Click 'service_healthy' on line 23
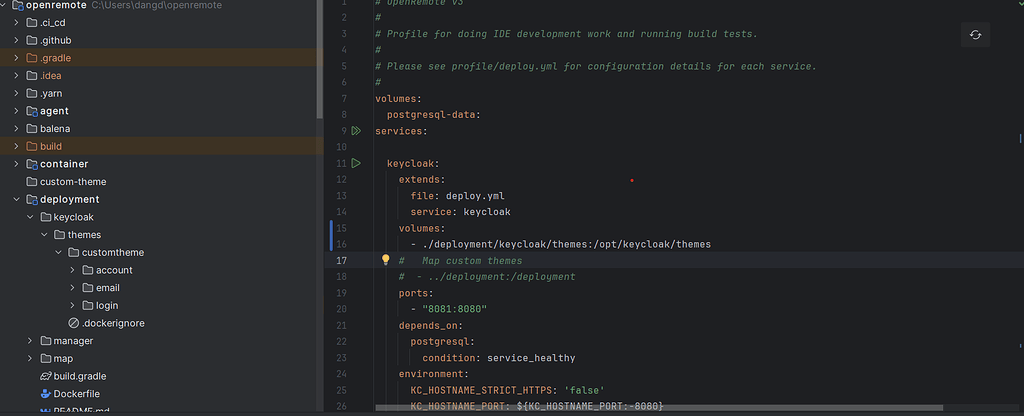 [x=531, y=358]
